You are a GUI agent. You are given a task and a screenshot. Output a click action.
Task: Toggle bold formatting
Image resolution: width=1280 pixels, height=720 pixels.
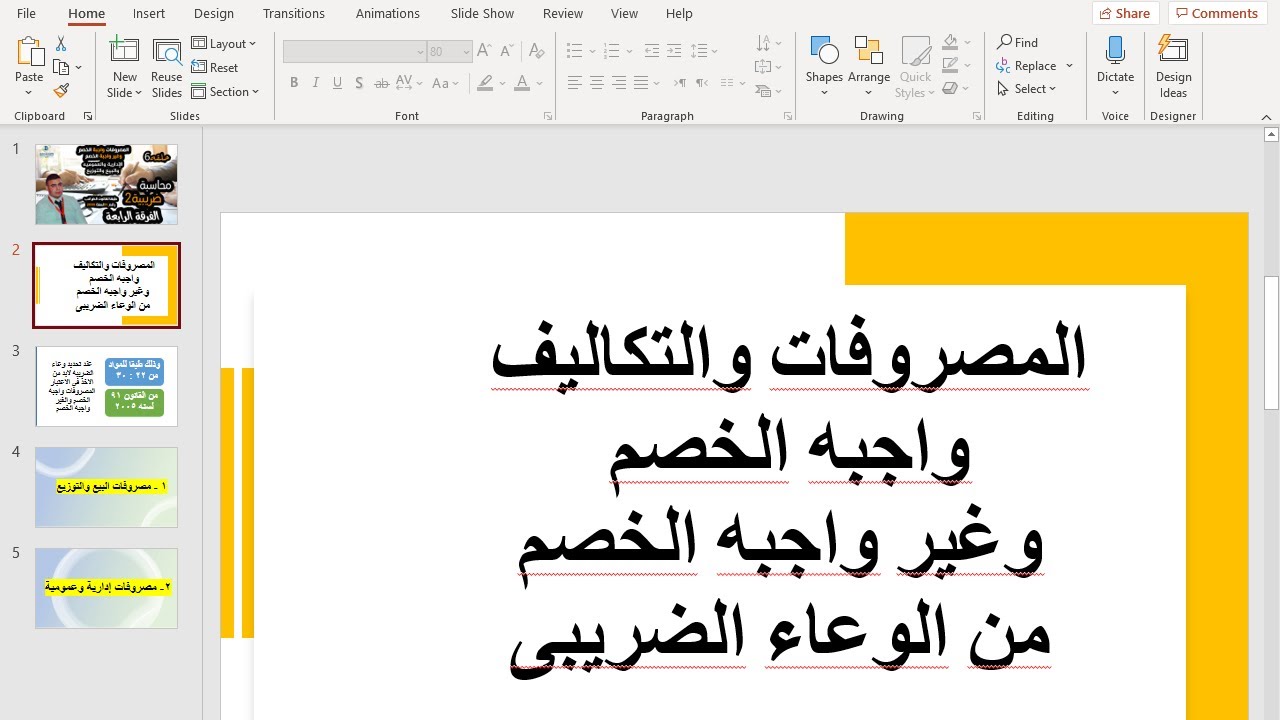pos(294,83)
